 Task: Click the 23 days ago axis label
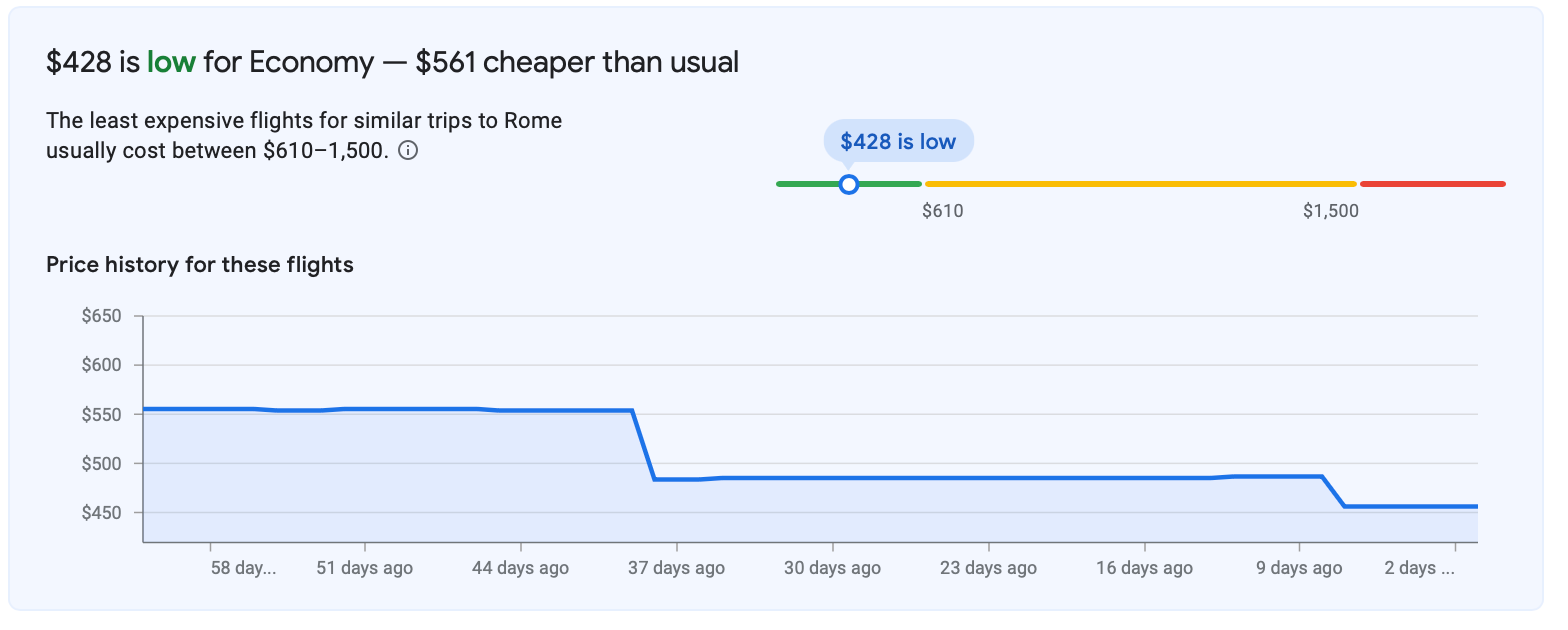click(x=988, y=568)
